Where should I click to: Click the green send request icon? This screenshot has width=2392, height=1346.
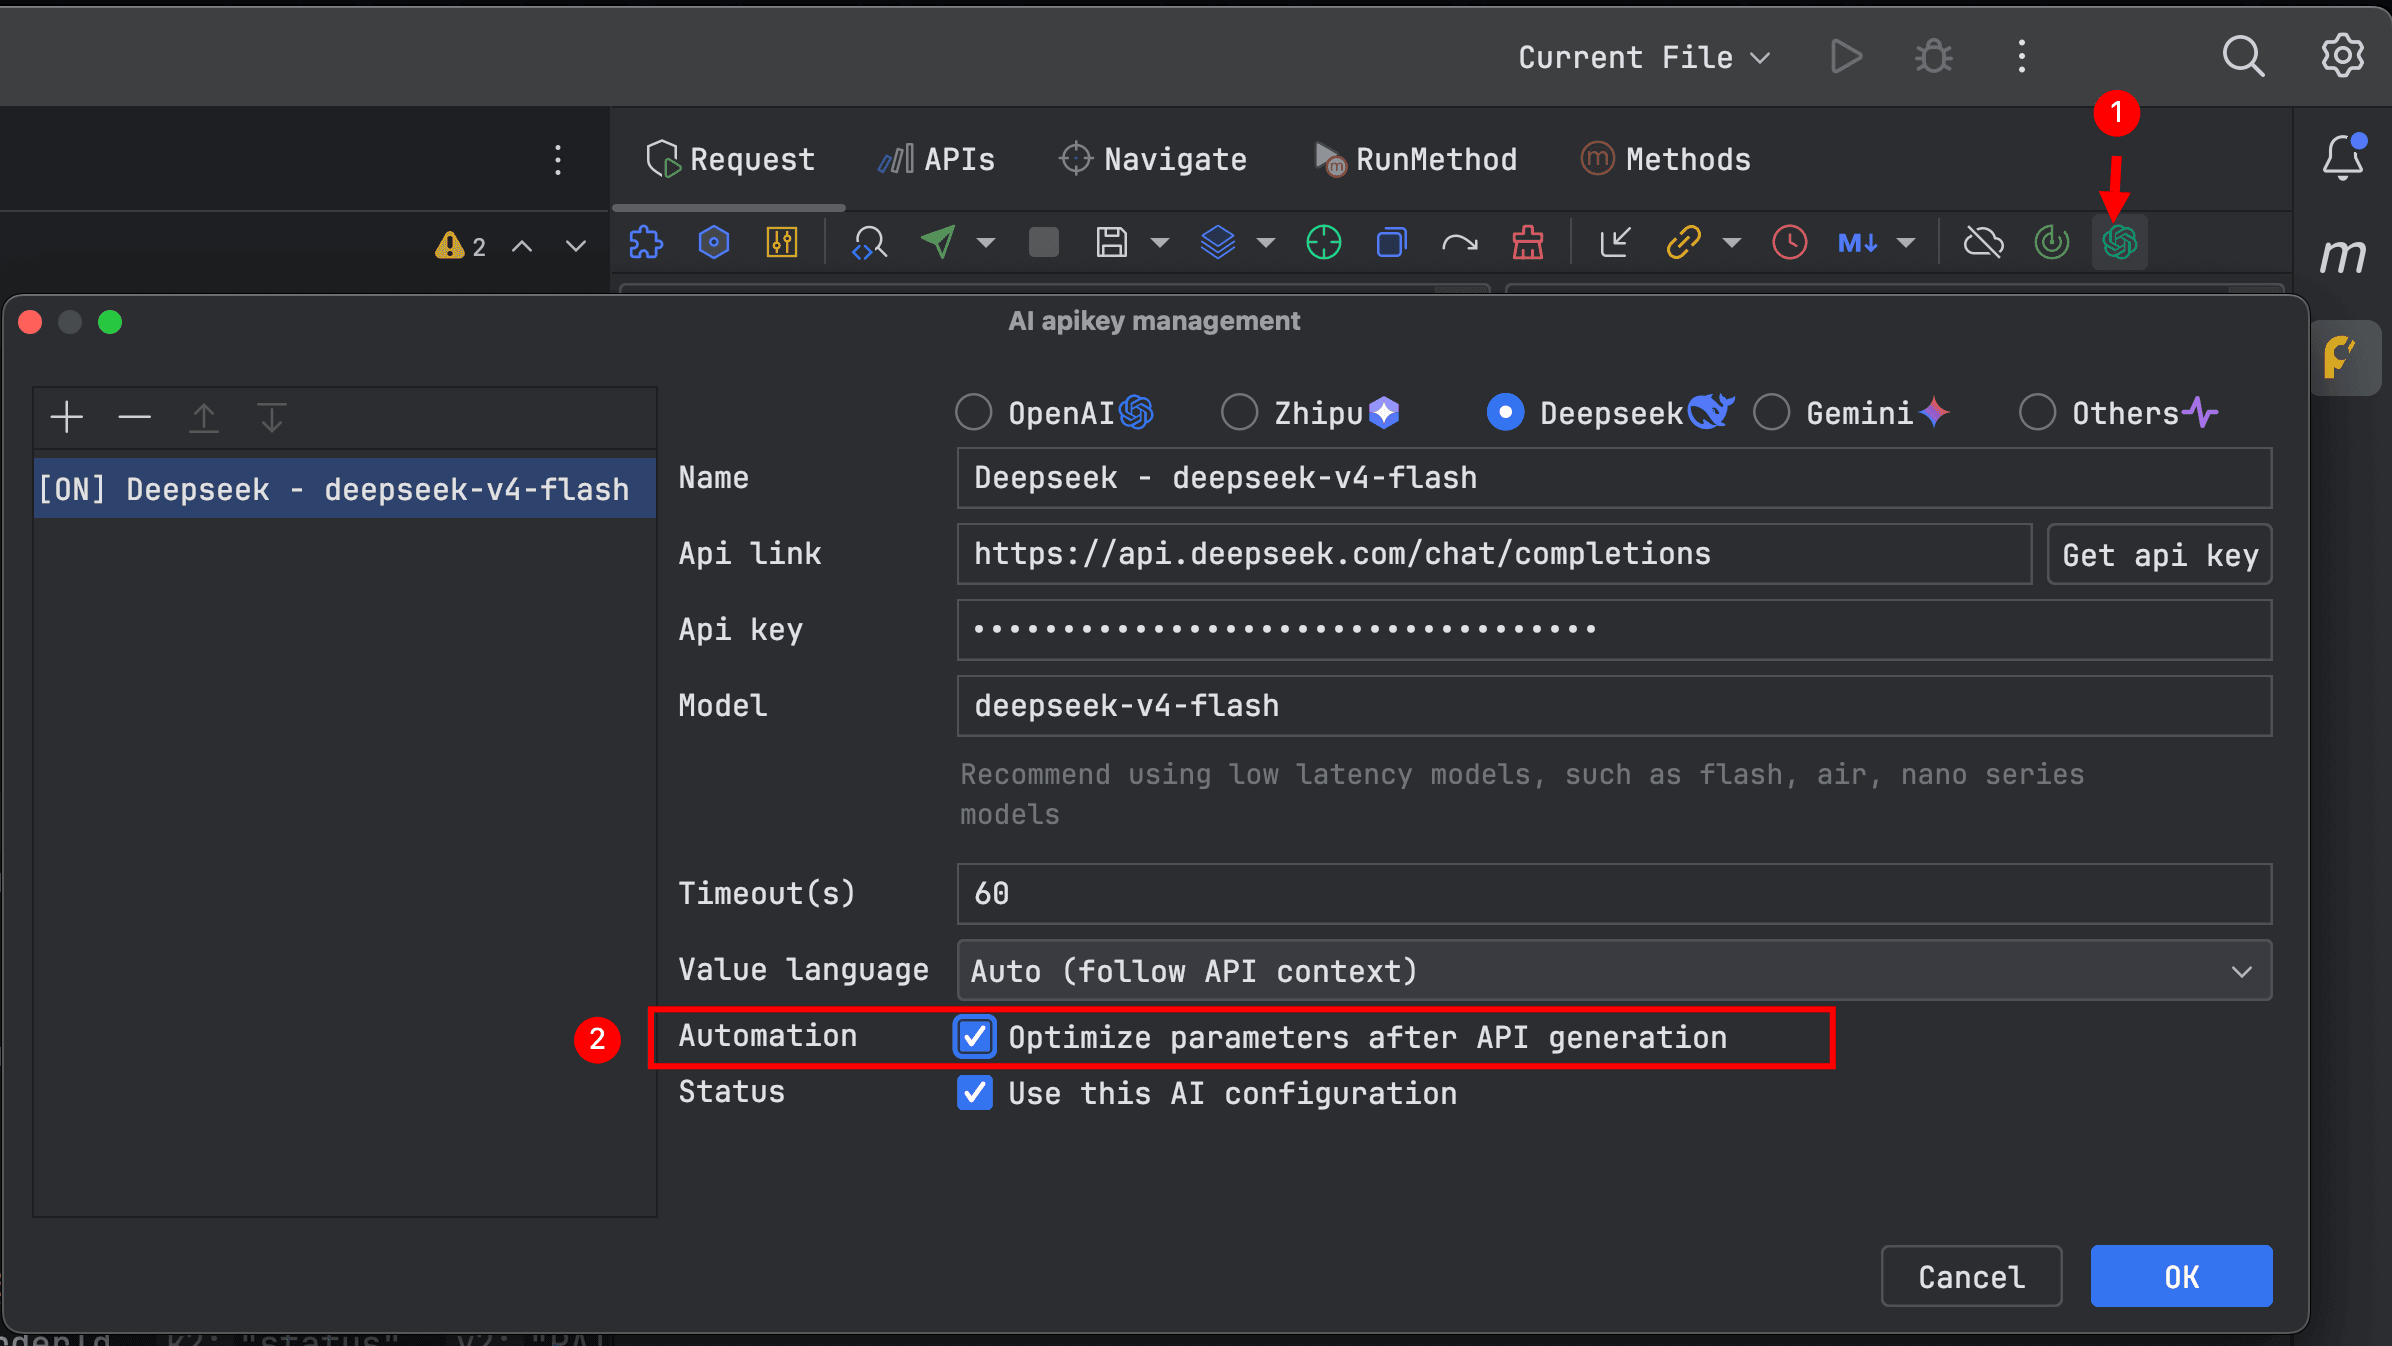tap(938, 242)
